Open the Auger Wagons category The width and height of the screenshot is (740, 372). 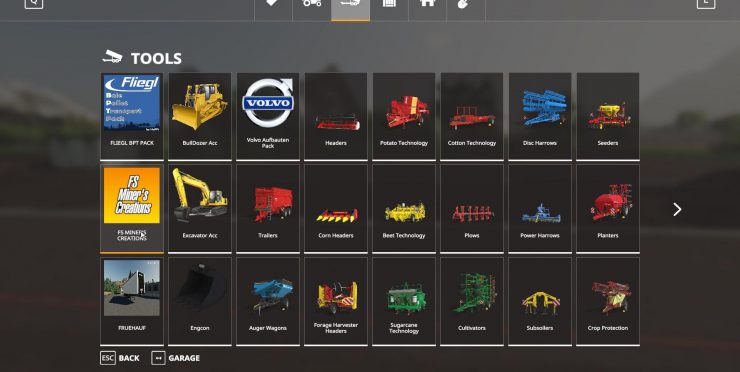pos(268,301)
